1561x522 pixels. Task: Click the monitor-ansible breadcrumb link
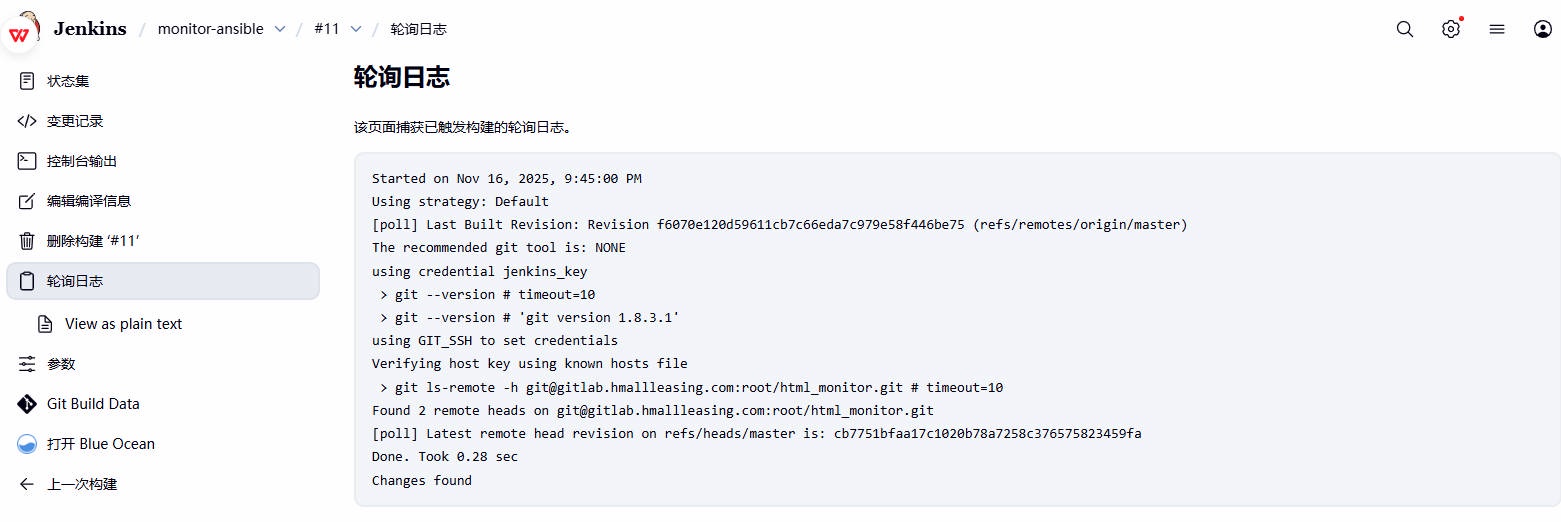click(x=210, y=29)
